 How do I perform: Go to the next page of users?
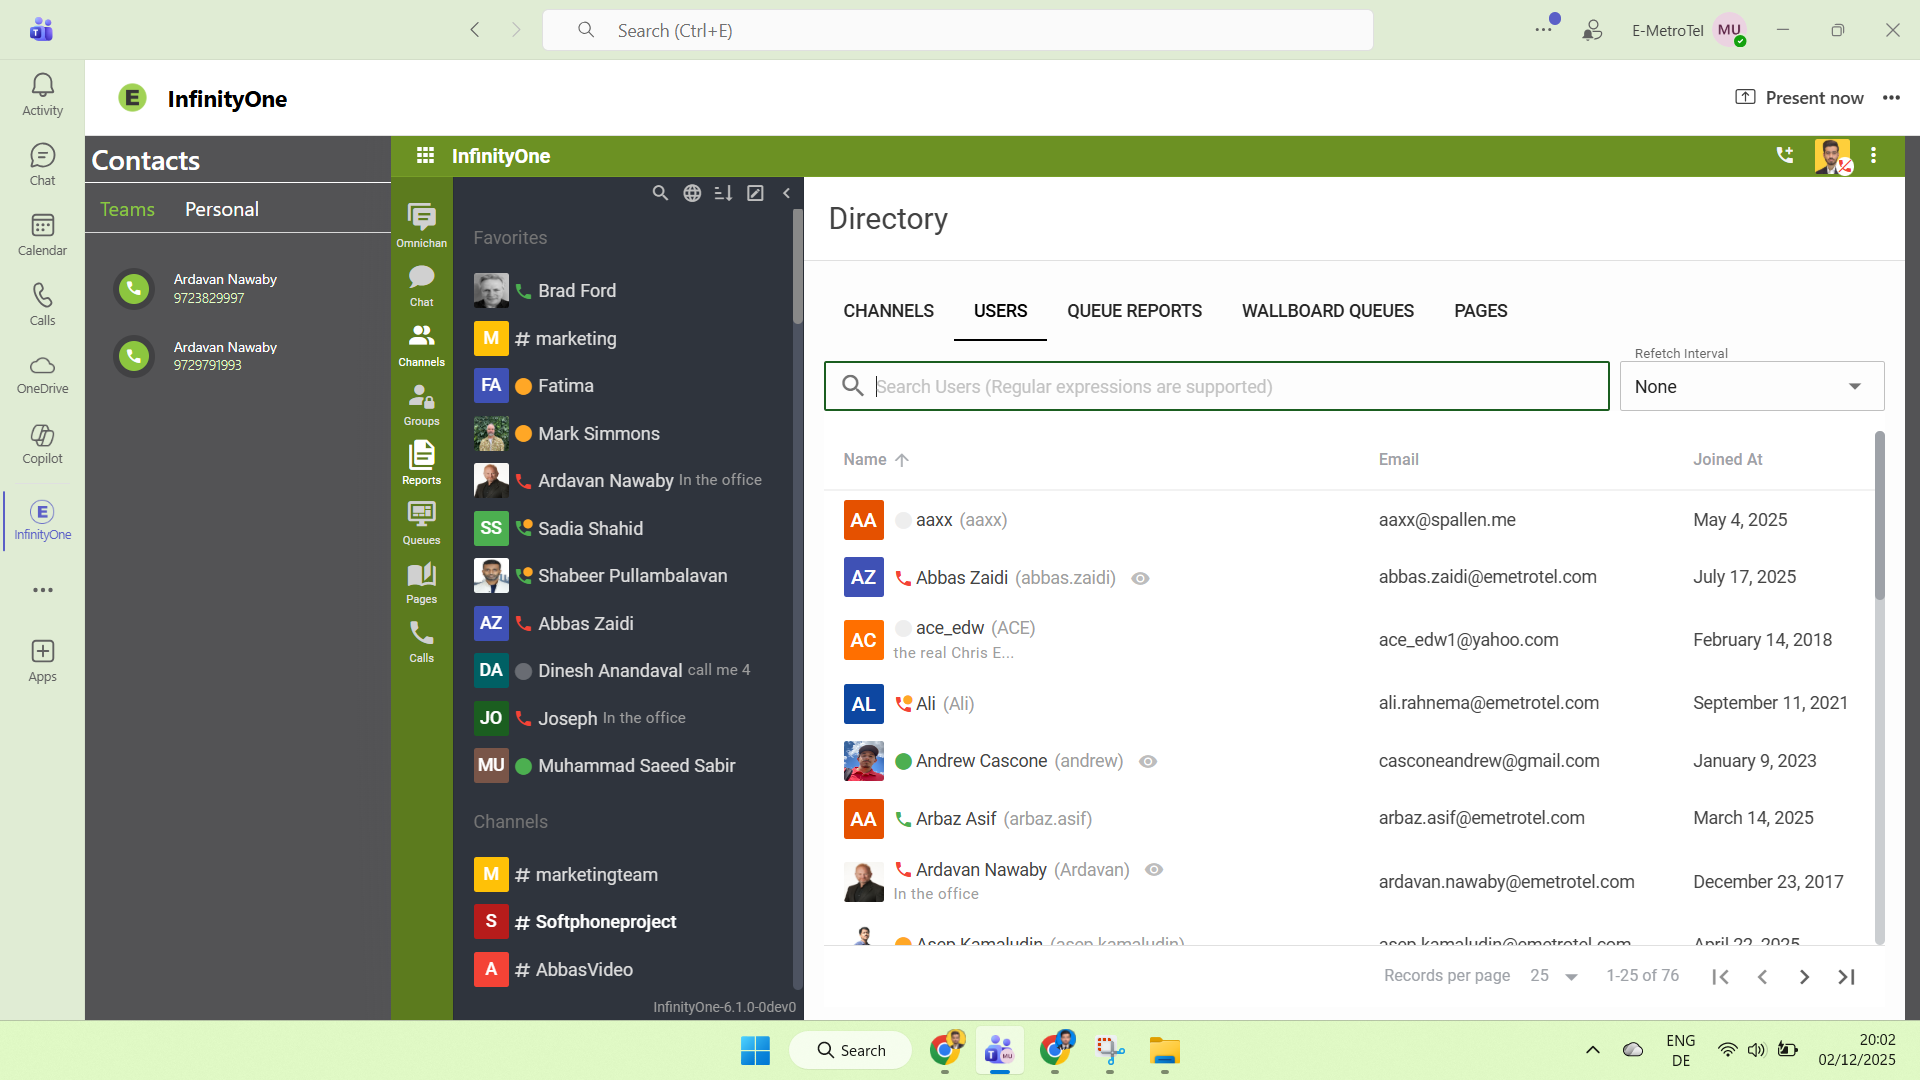[x=1804, y=977]
